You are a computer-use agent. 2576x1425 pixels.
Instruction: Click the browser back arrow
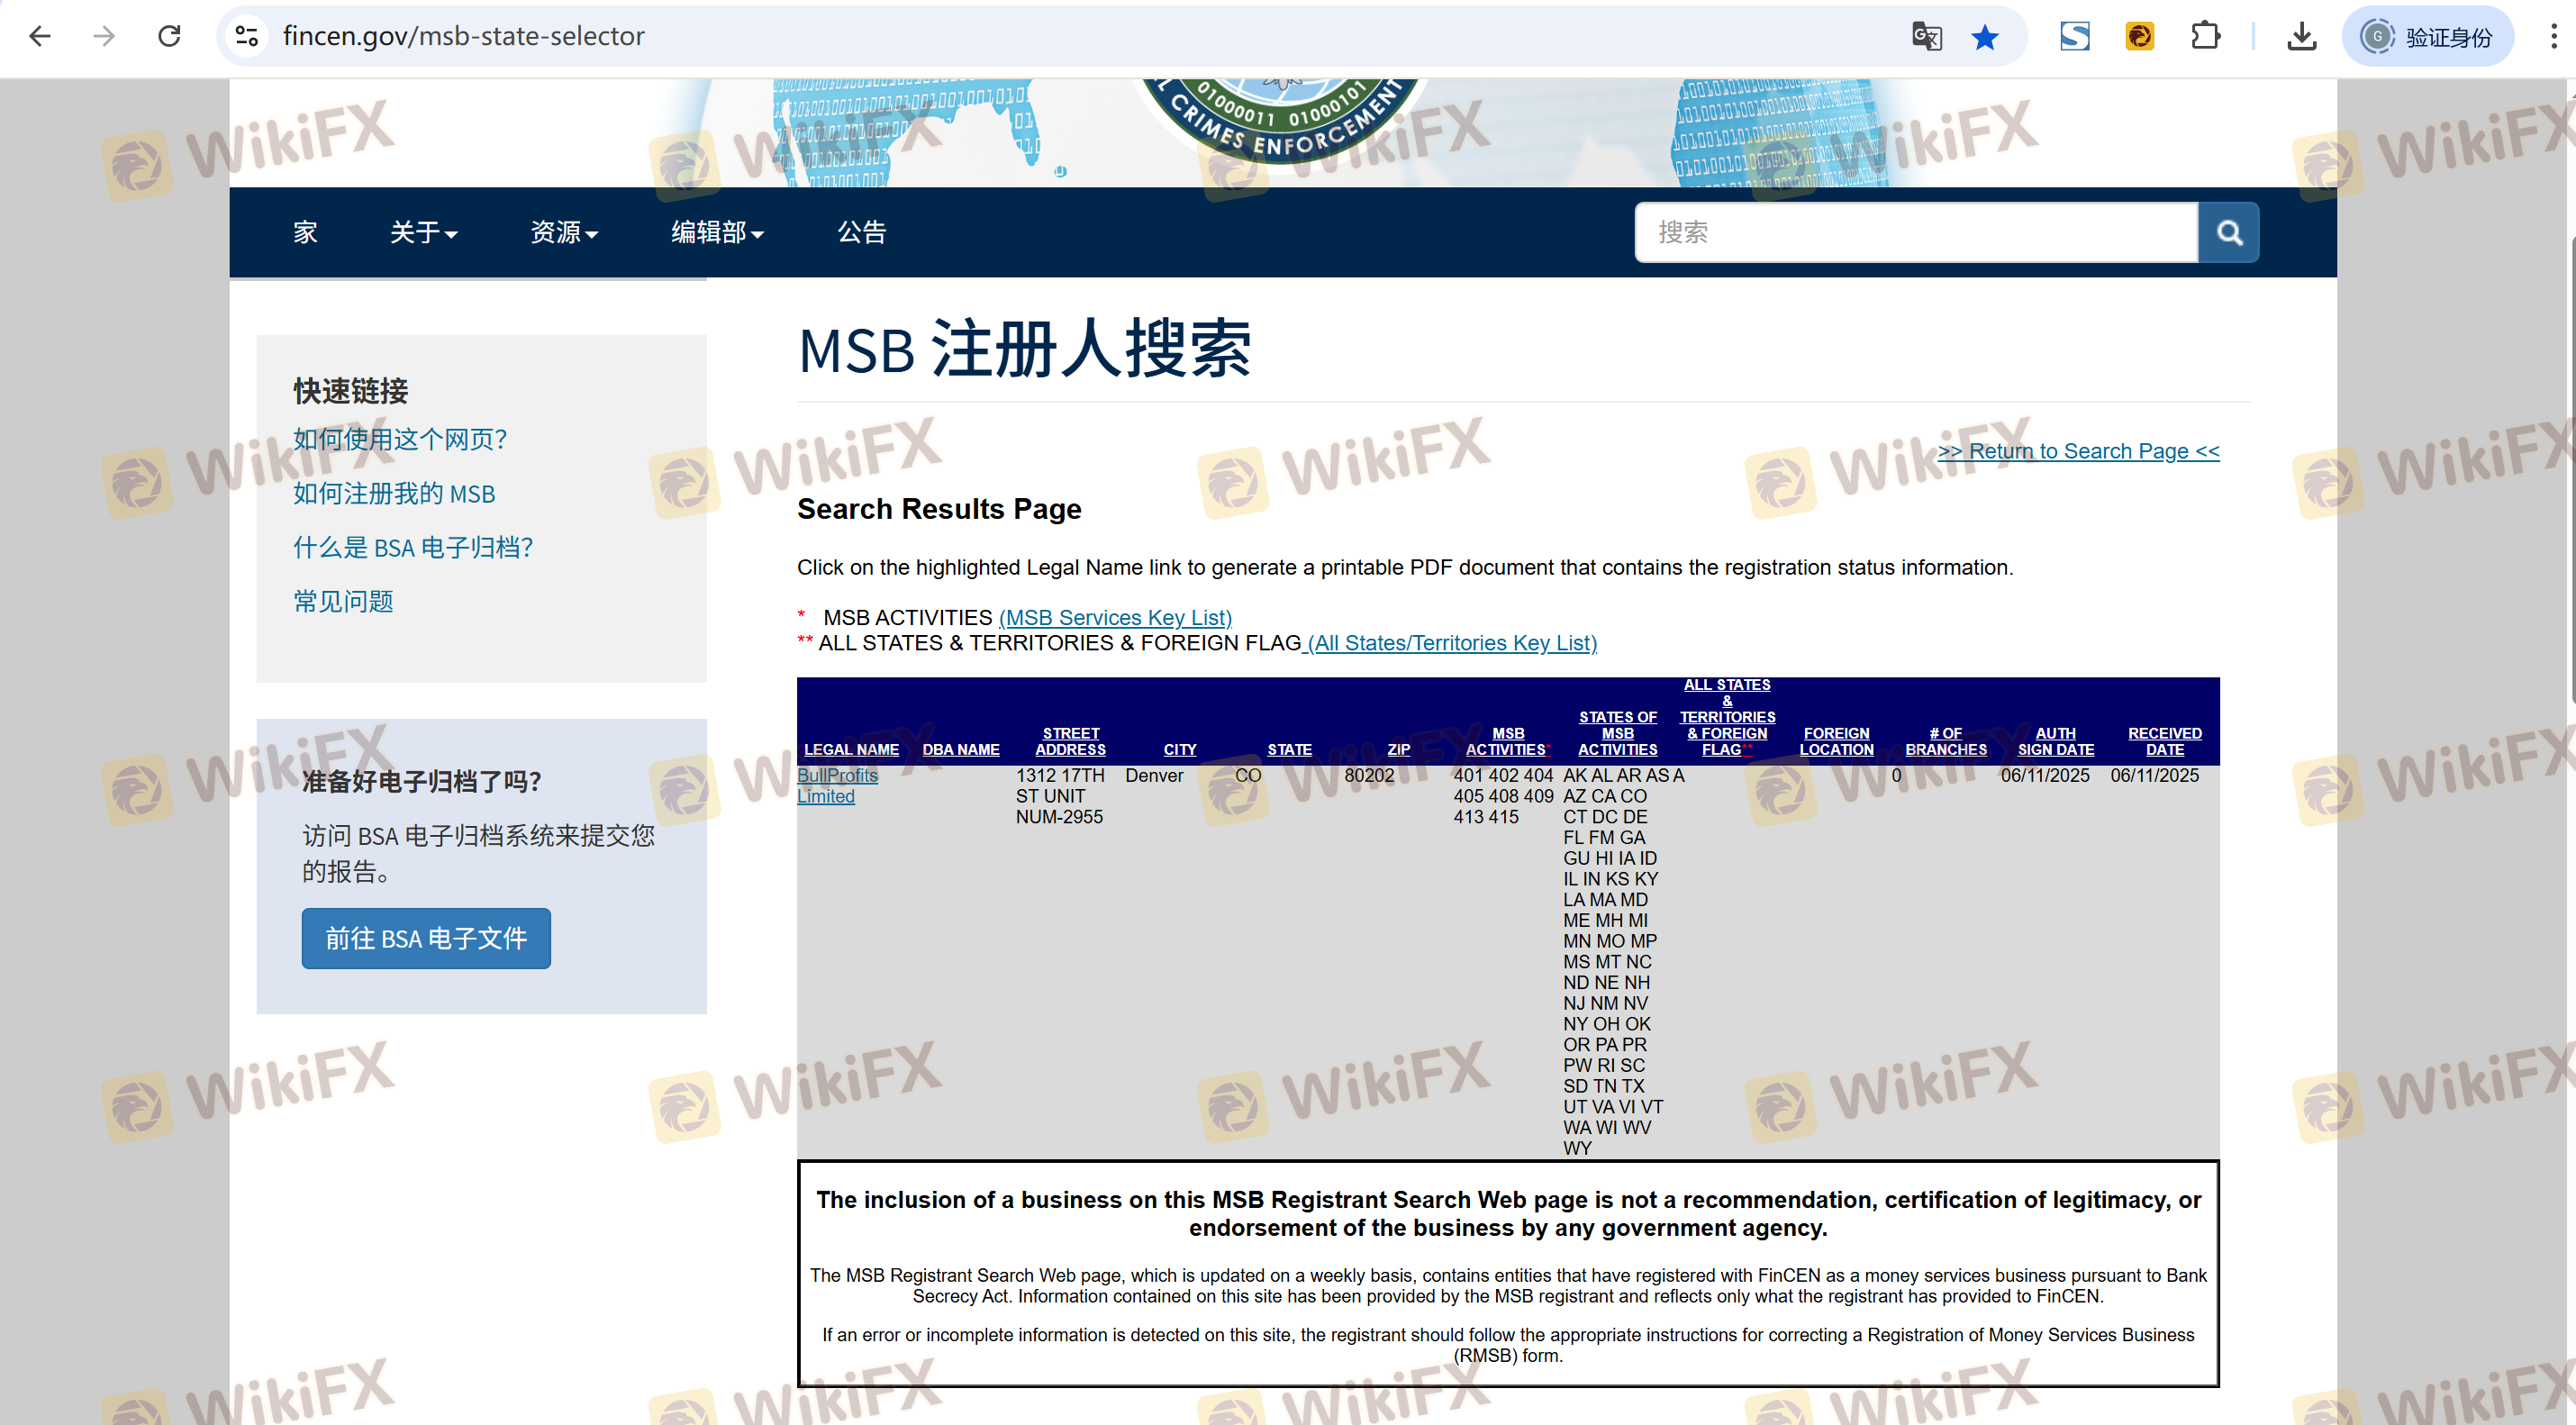tap(40, 37)
